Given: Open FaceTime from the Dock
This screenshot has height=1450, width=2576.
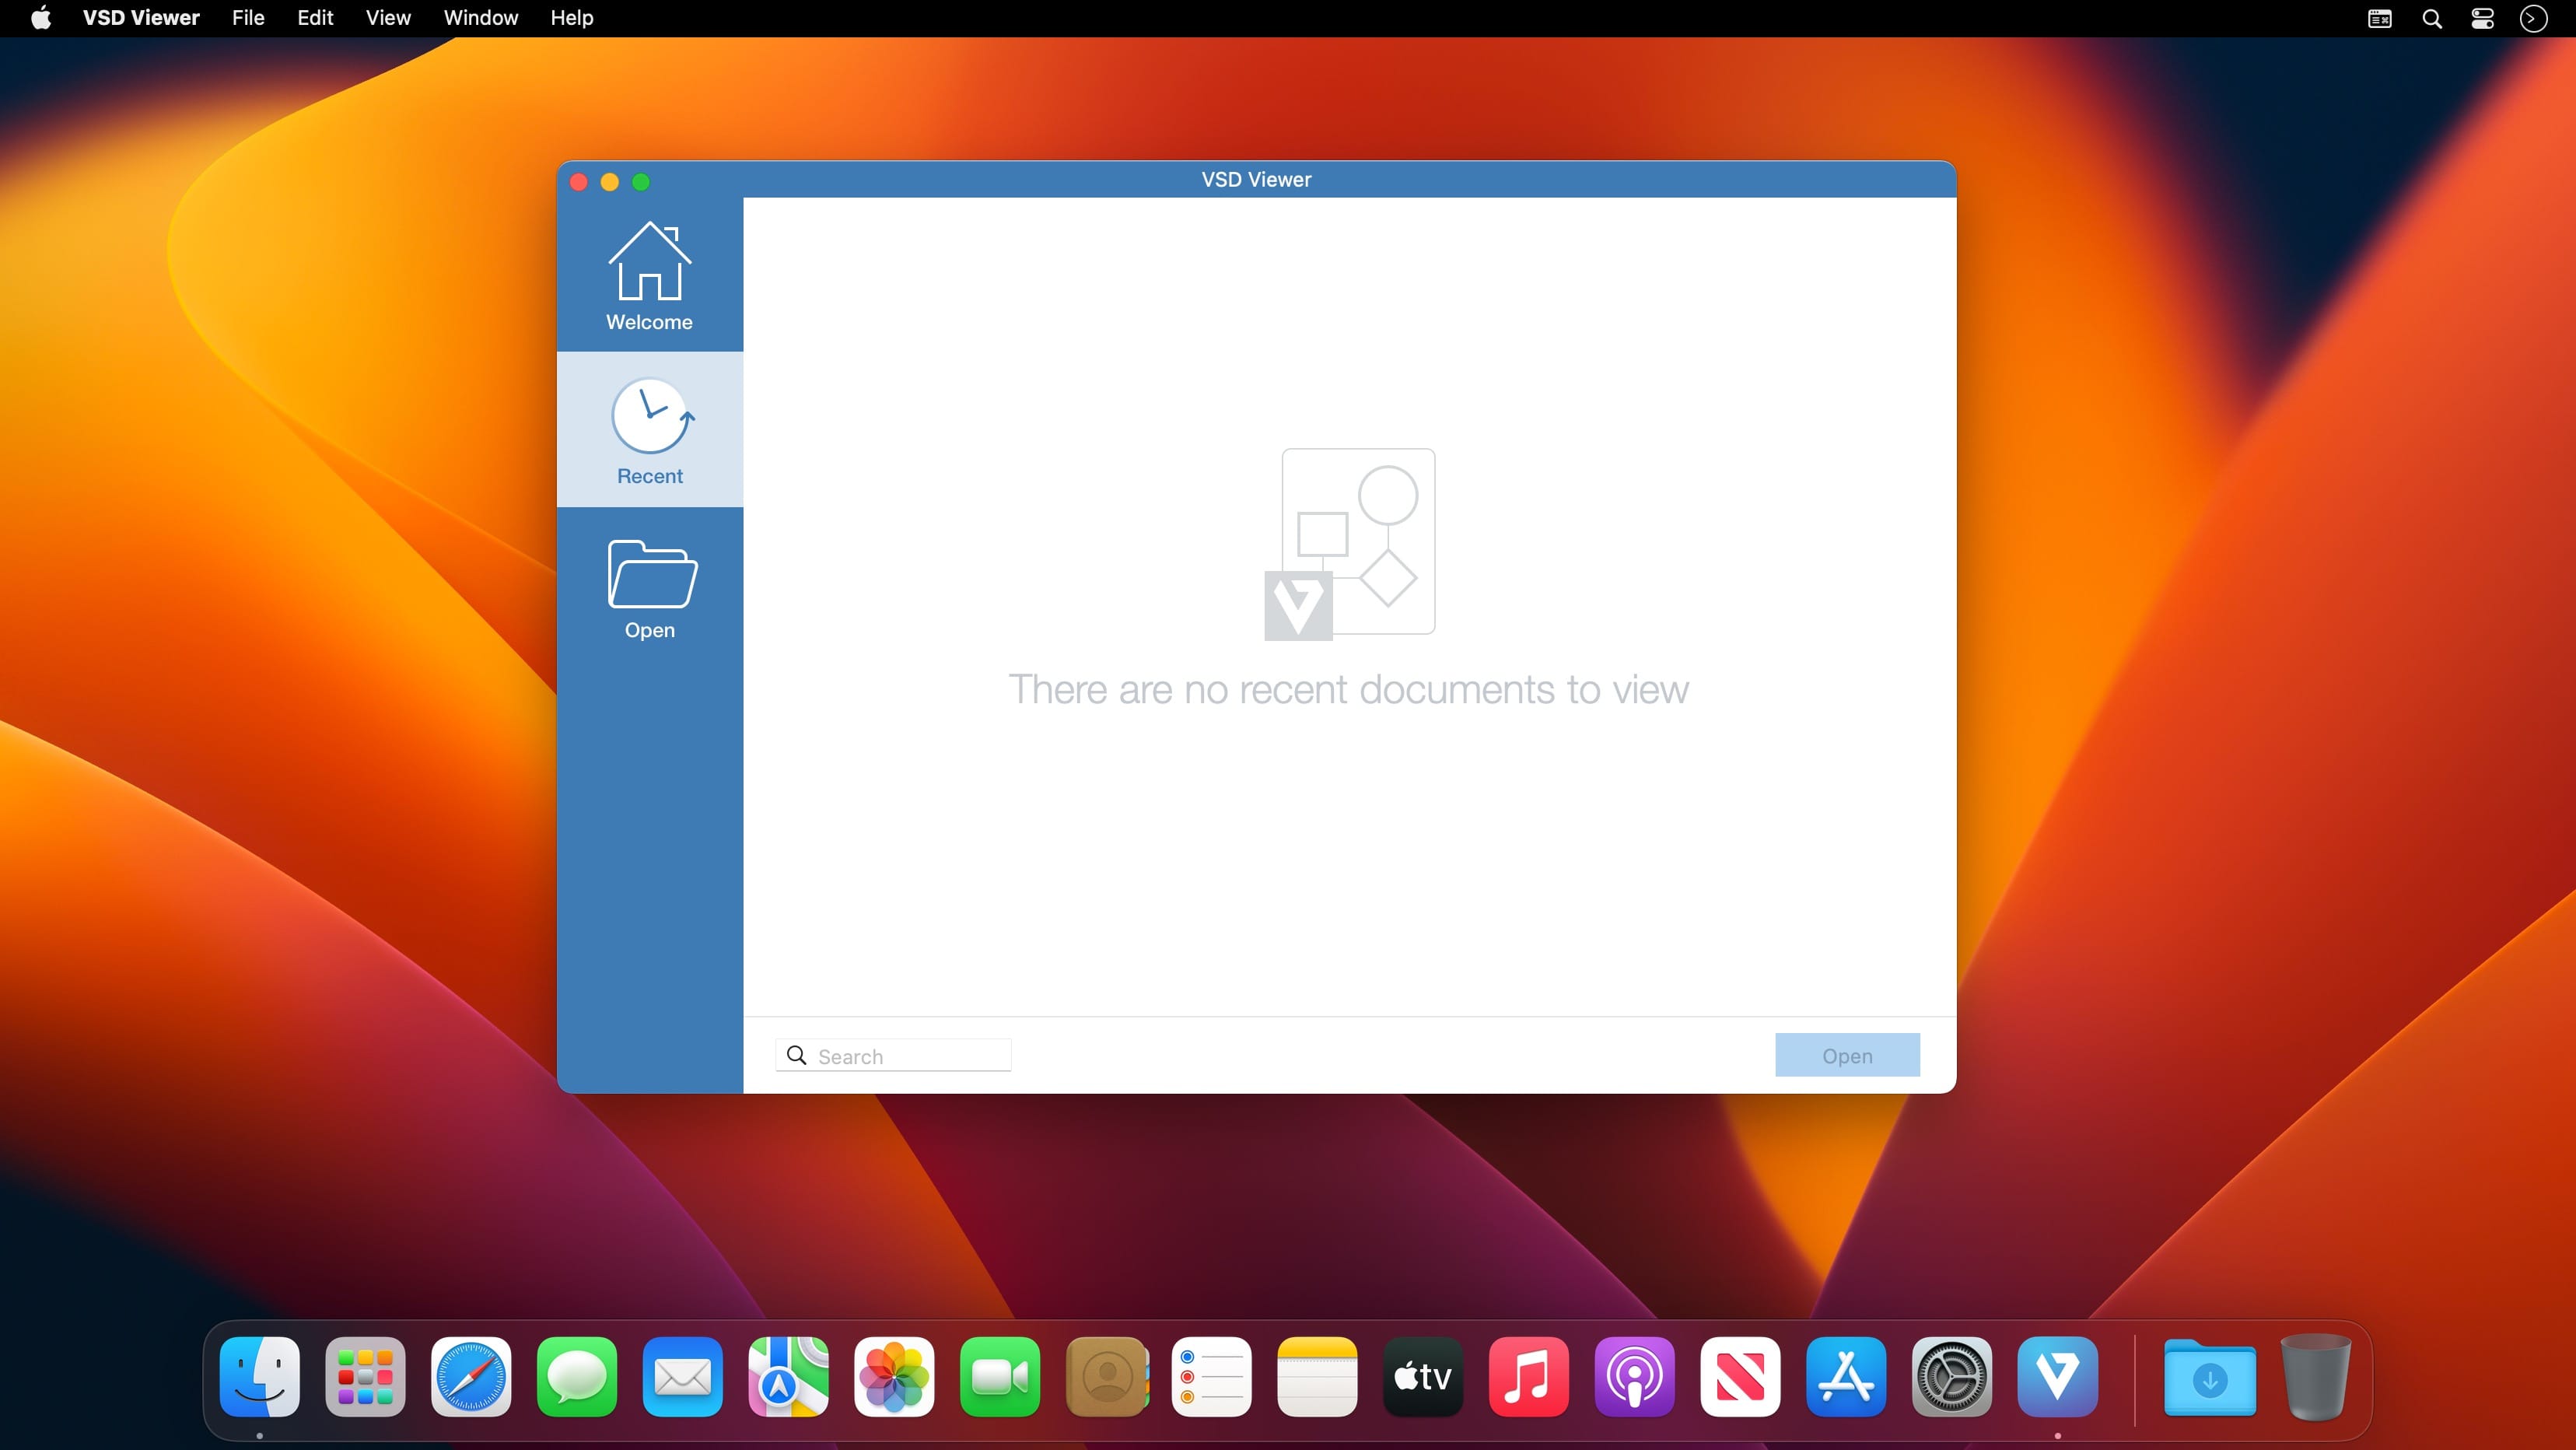Looking at the screenshot, I should (x=1000, y=1377).
